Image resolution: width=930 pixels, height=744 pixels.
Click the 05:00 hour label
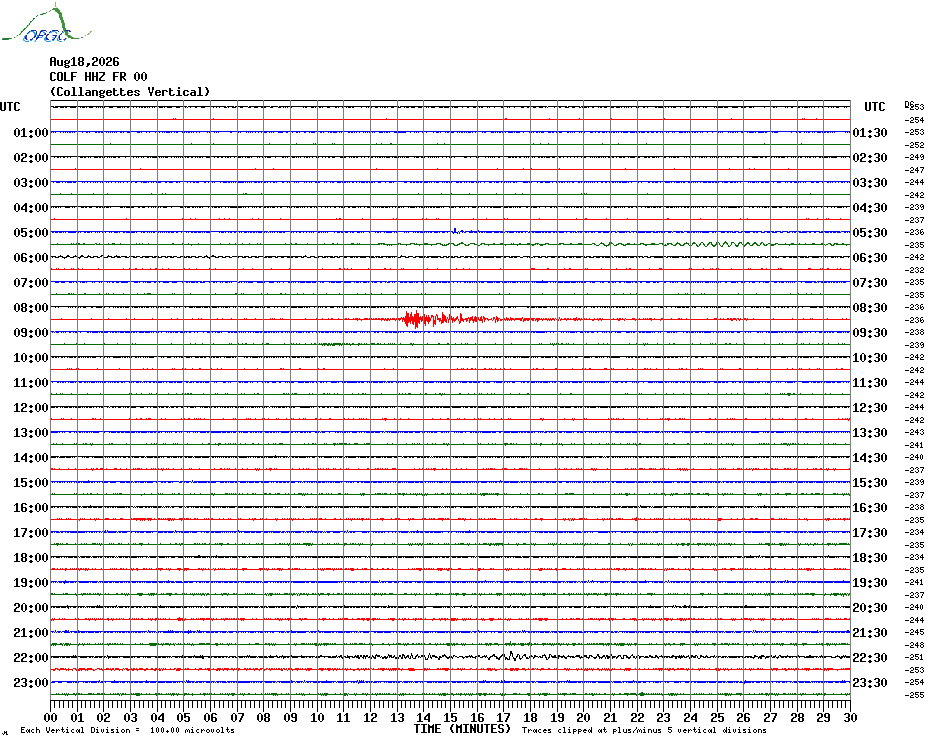coord(31,233)
